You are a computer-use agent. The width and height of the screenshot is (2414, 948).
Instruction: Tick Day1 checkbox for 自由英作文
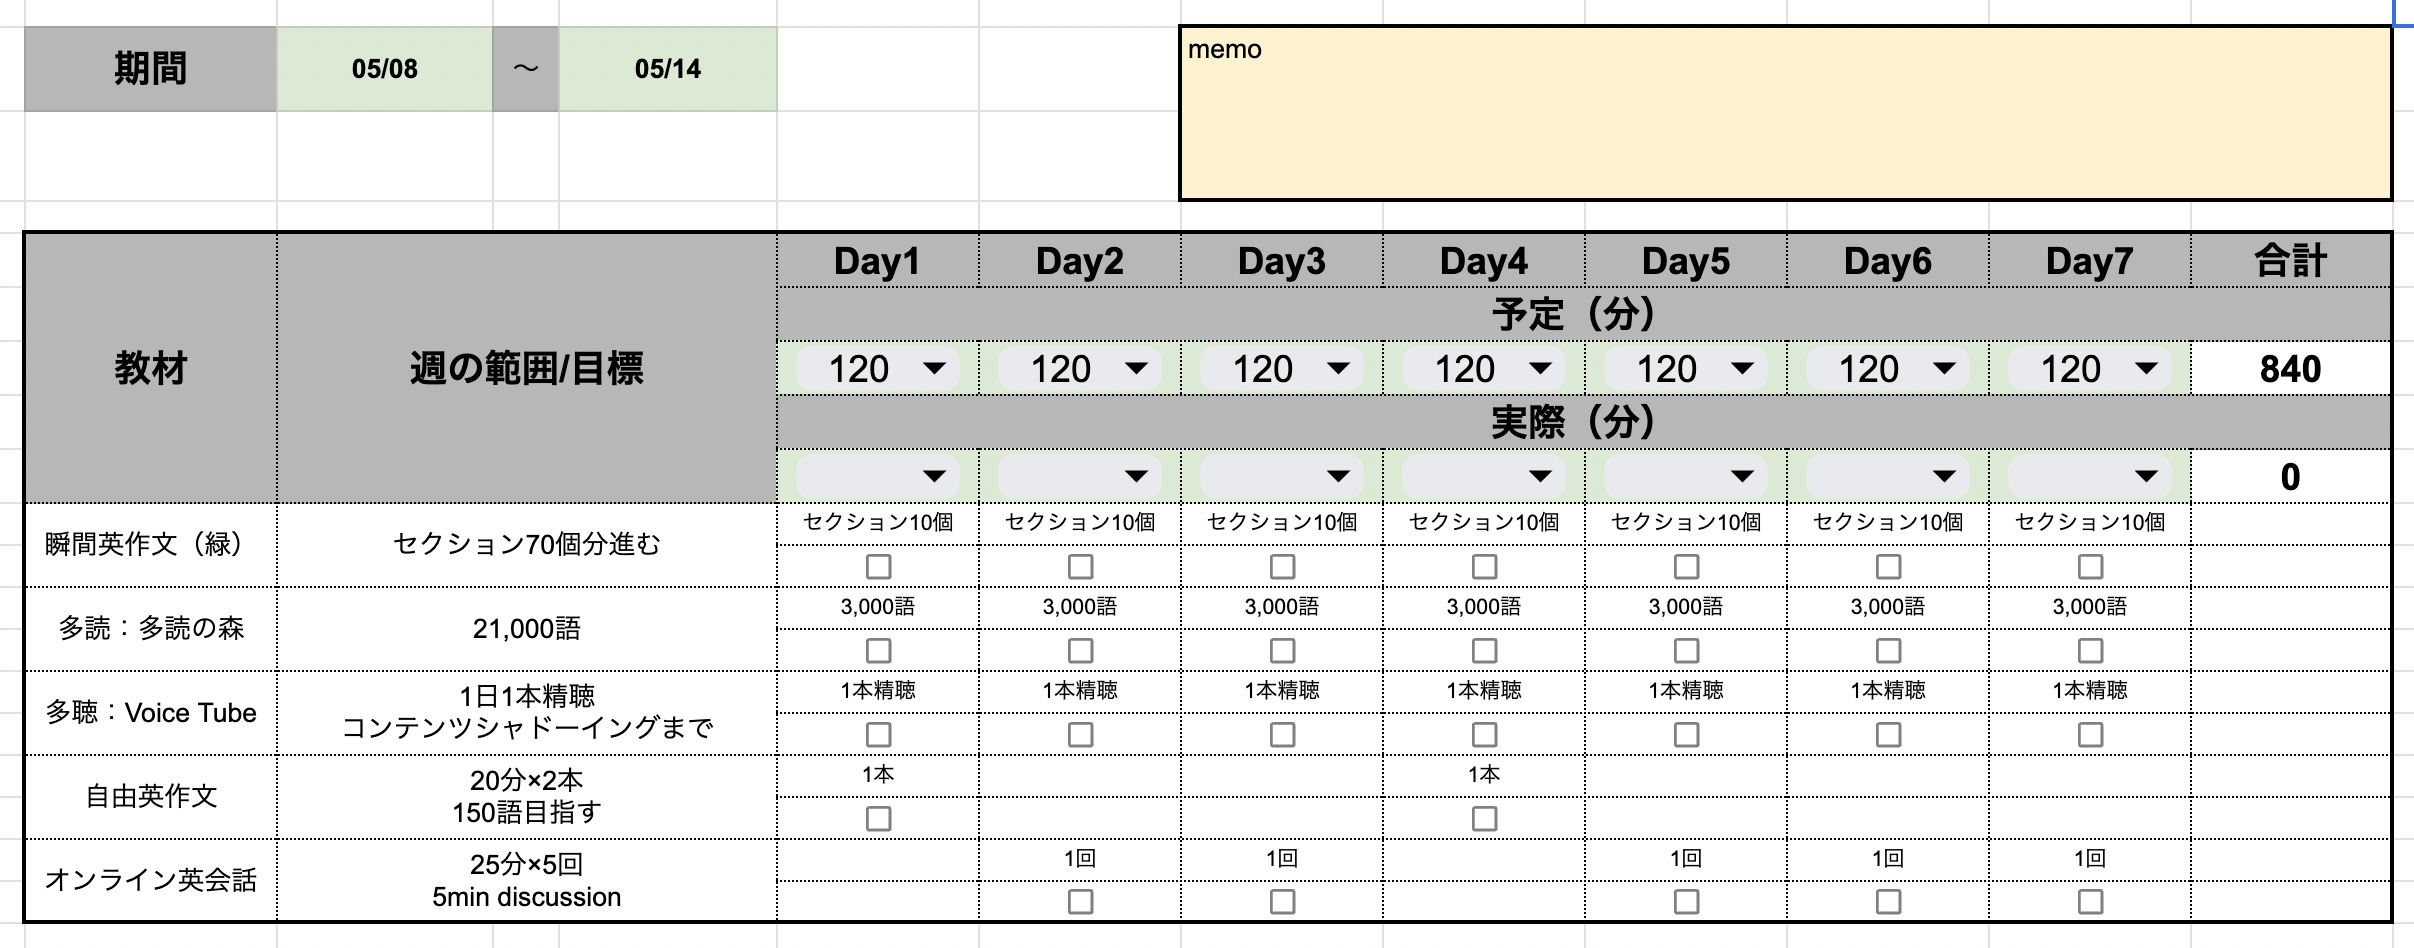(878, 819)
